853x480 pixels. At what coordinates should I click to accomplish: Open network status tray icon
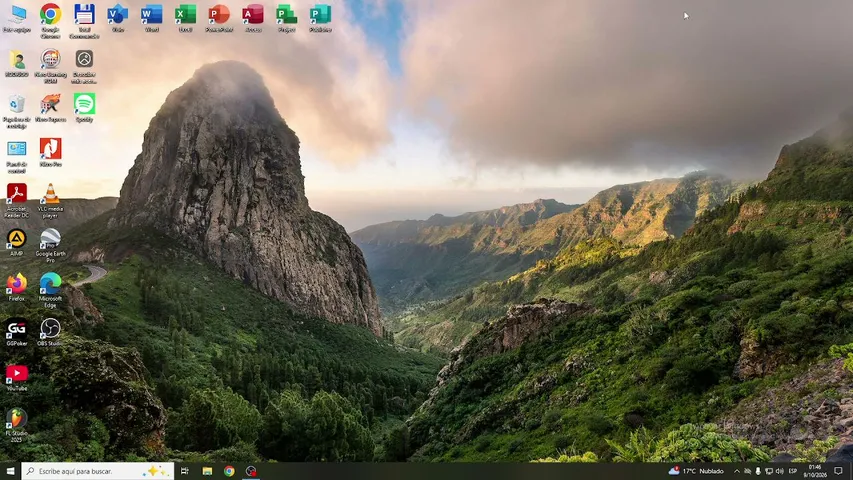[x=769, y=471]
